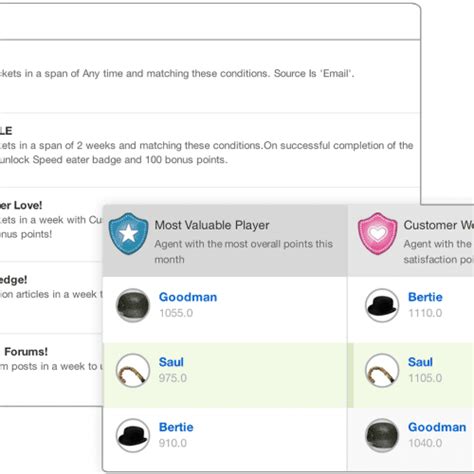Open Bertie's profile link with 910.0 points

tap(176, 427)
